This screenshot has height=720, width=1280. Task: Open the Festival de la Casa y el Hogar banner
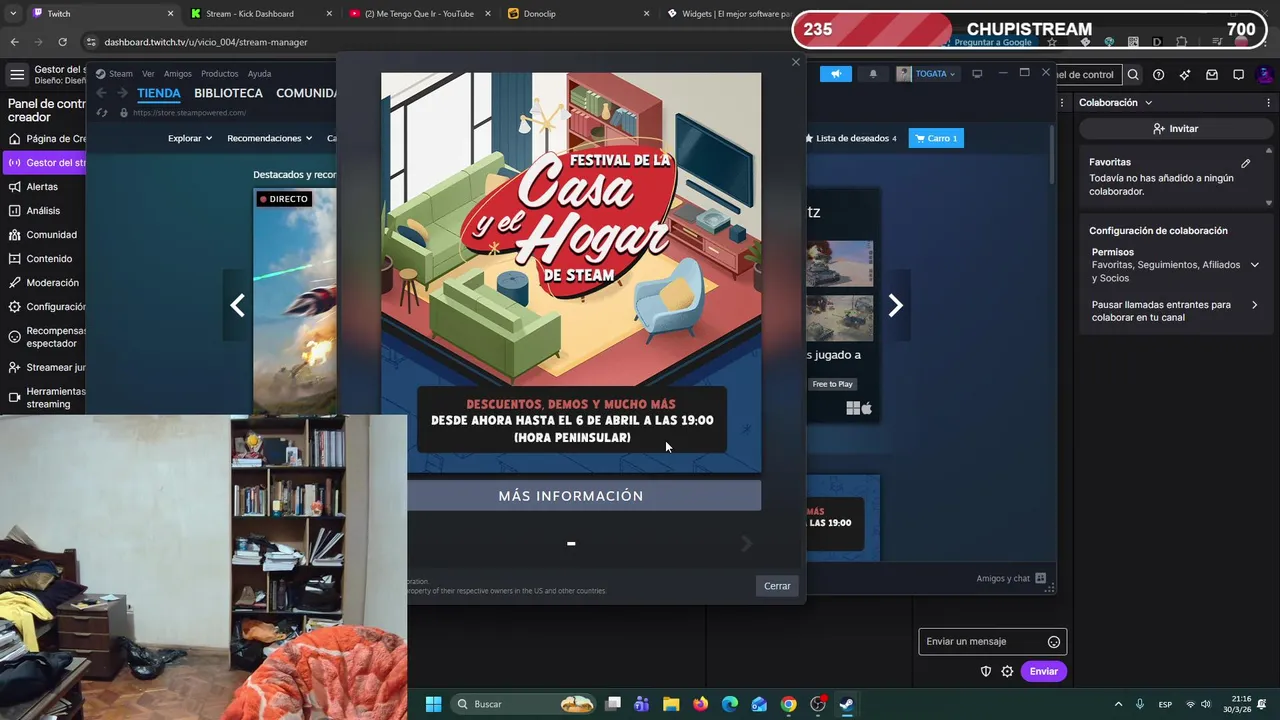pyautogui.click(x=571, y=272)
